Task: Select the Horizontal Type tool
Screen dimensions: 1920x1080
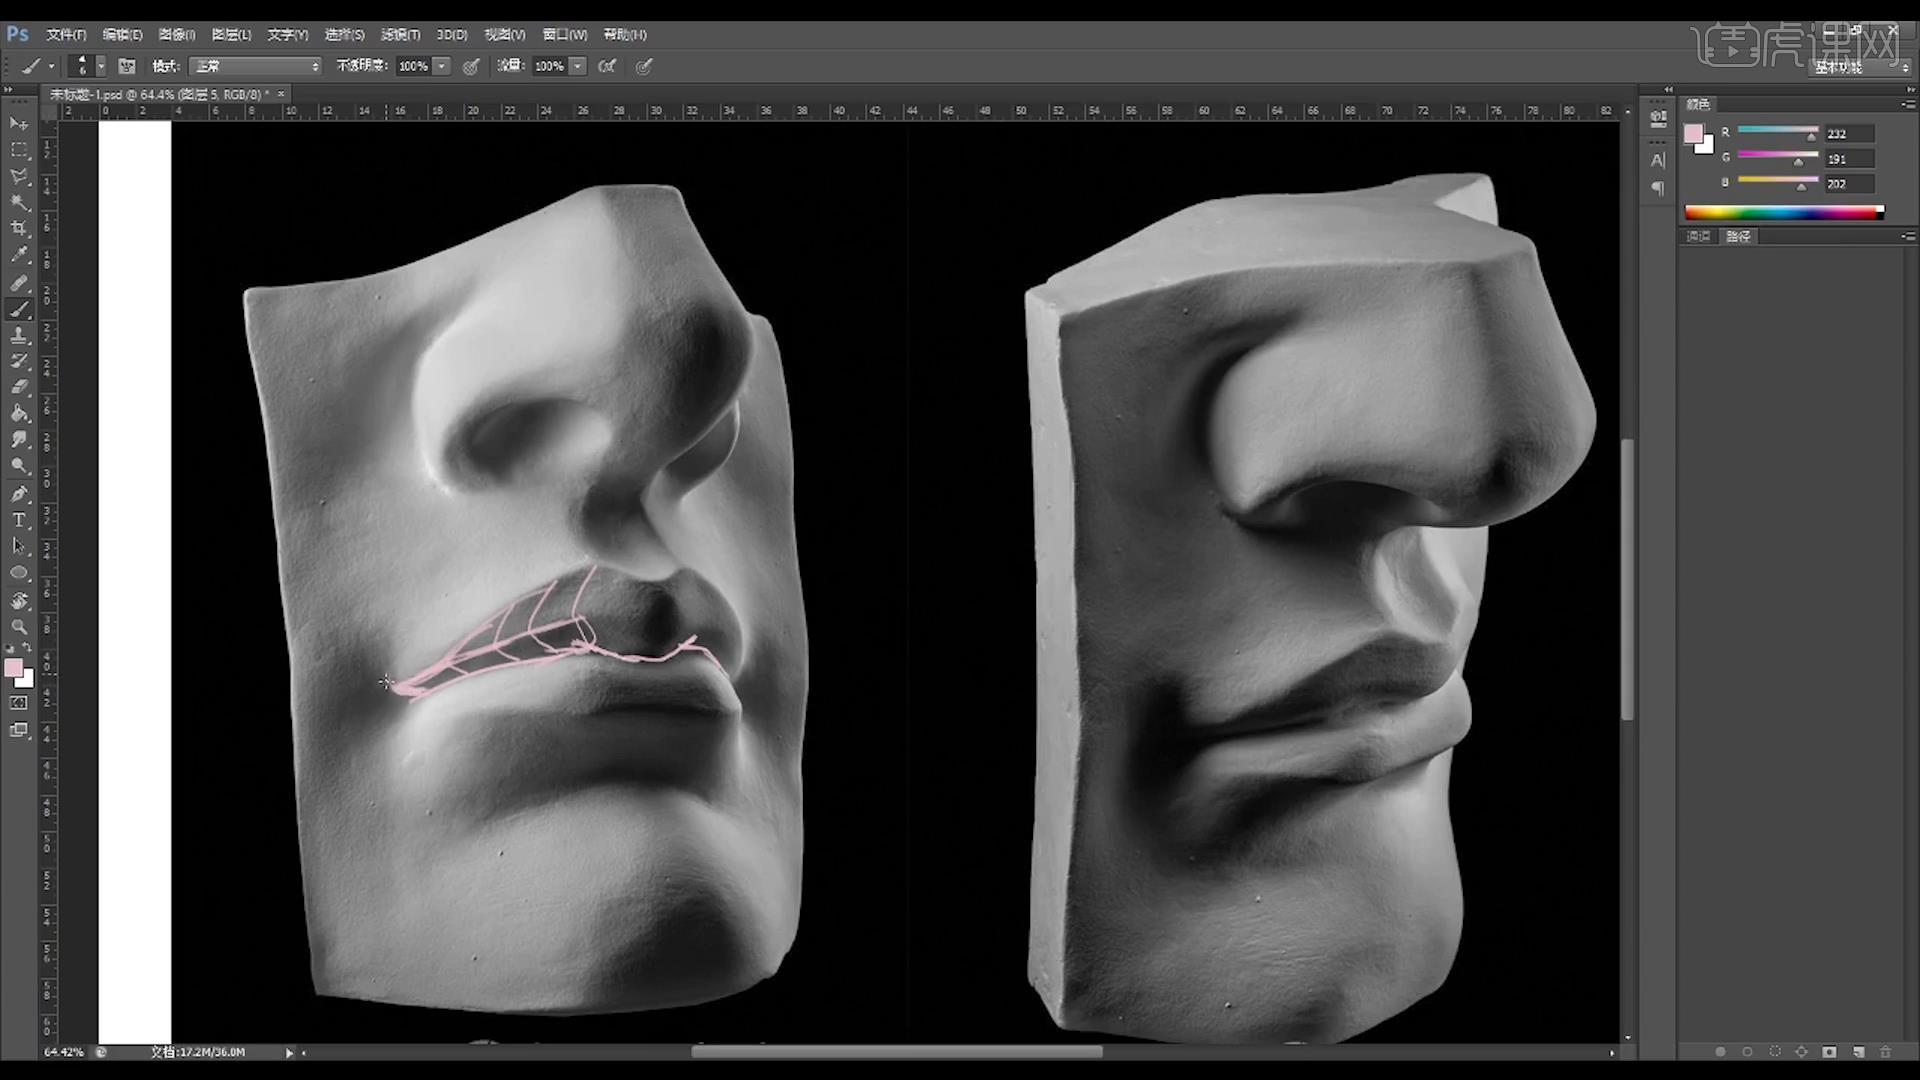Action: (19, 520)
